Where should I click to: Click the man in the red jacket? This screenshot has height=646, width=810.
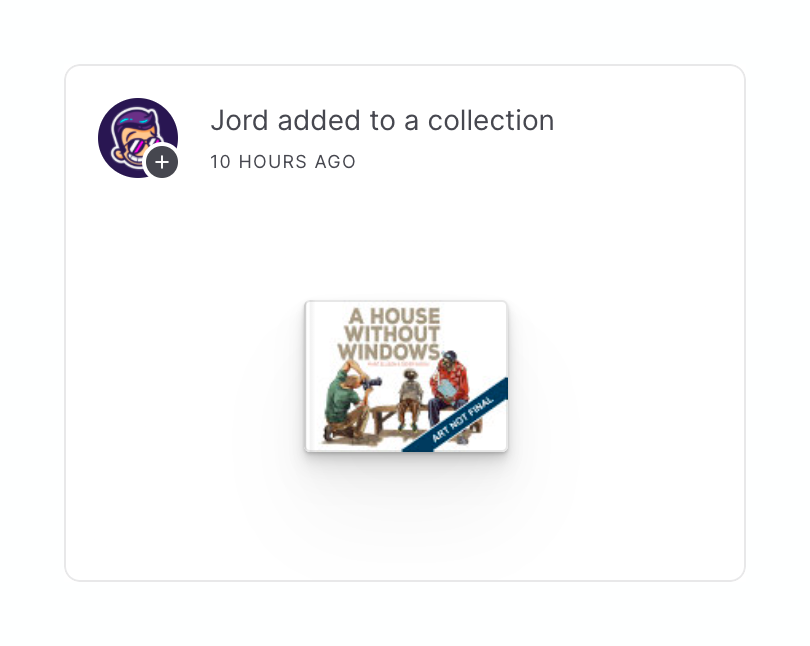[450, 395]
